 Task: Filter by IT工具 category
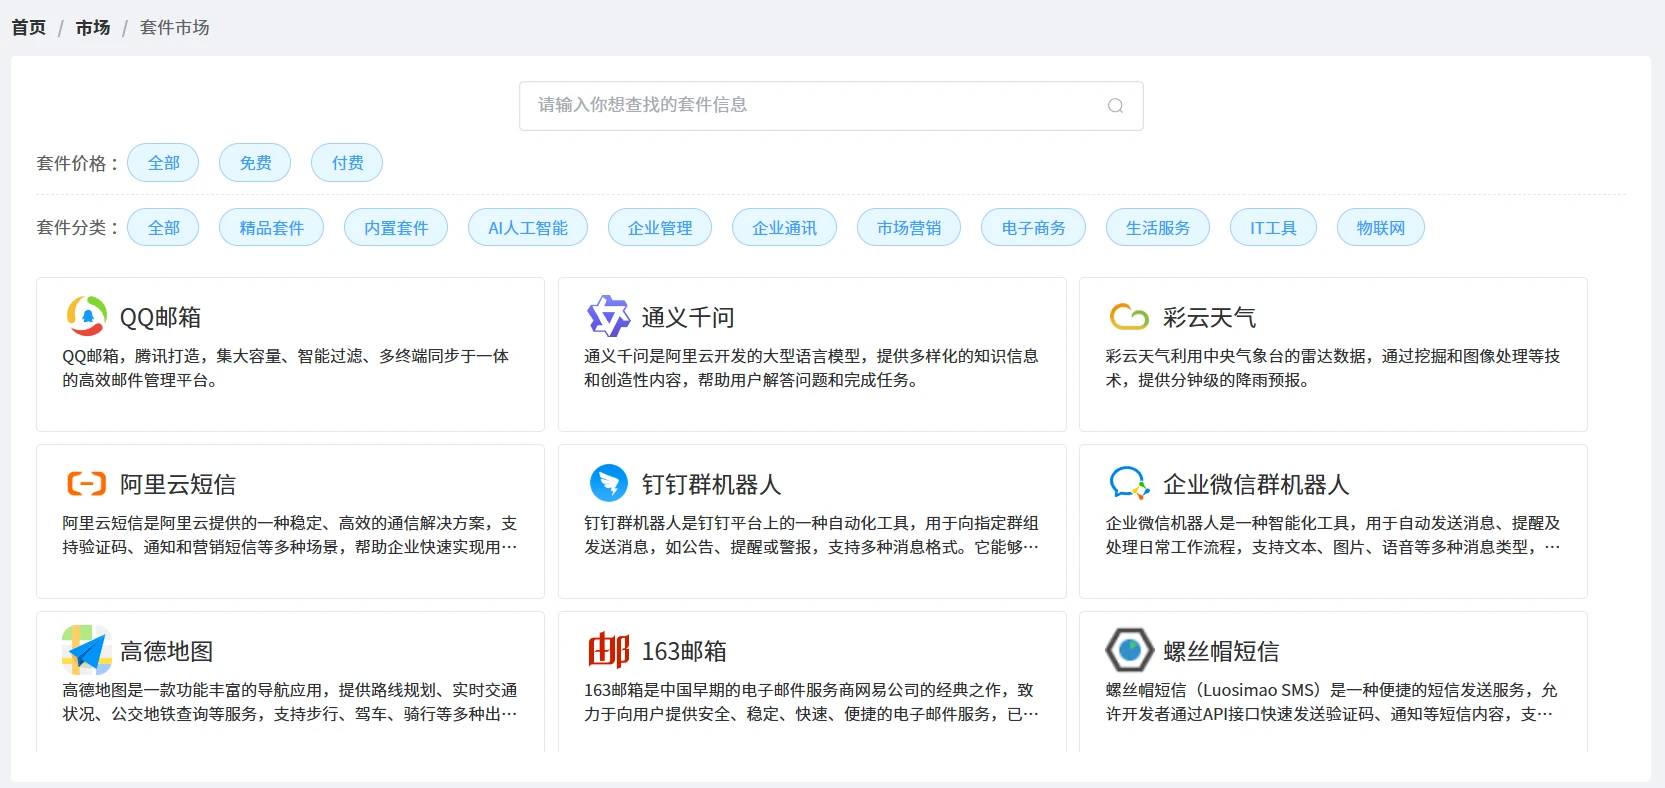click(1273, 228)
